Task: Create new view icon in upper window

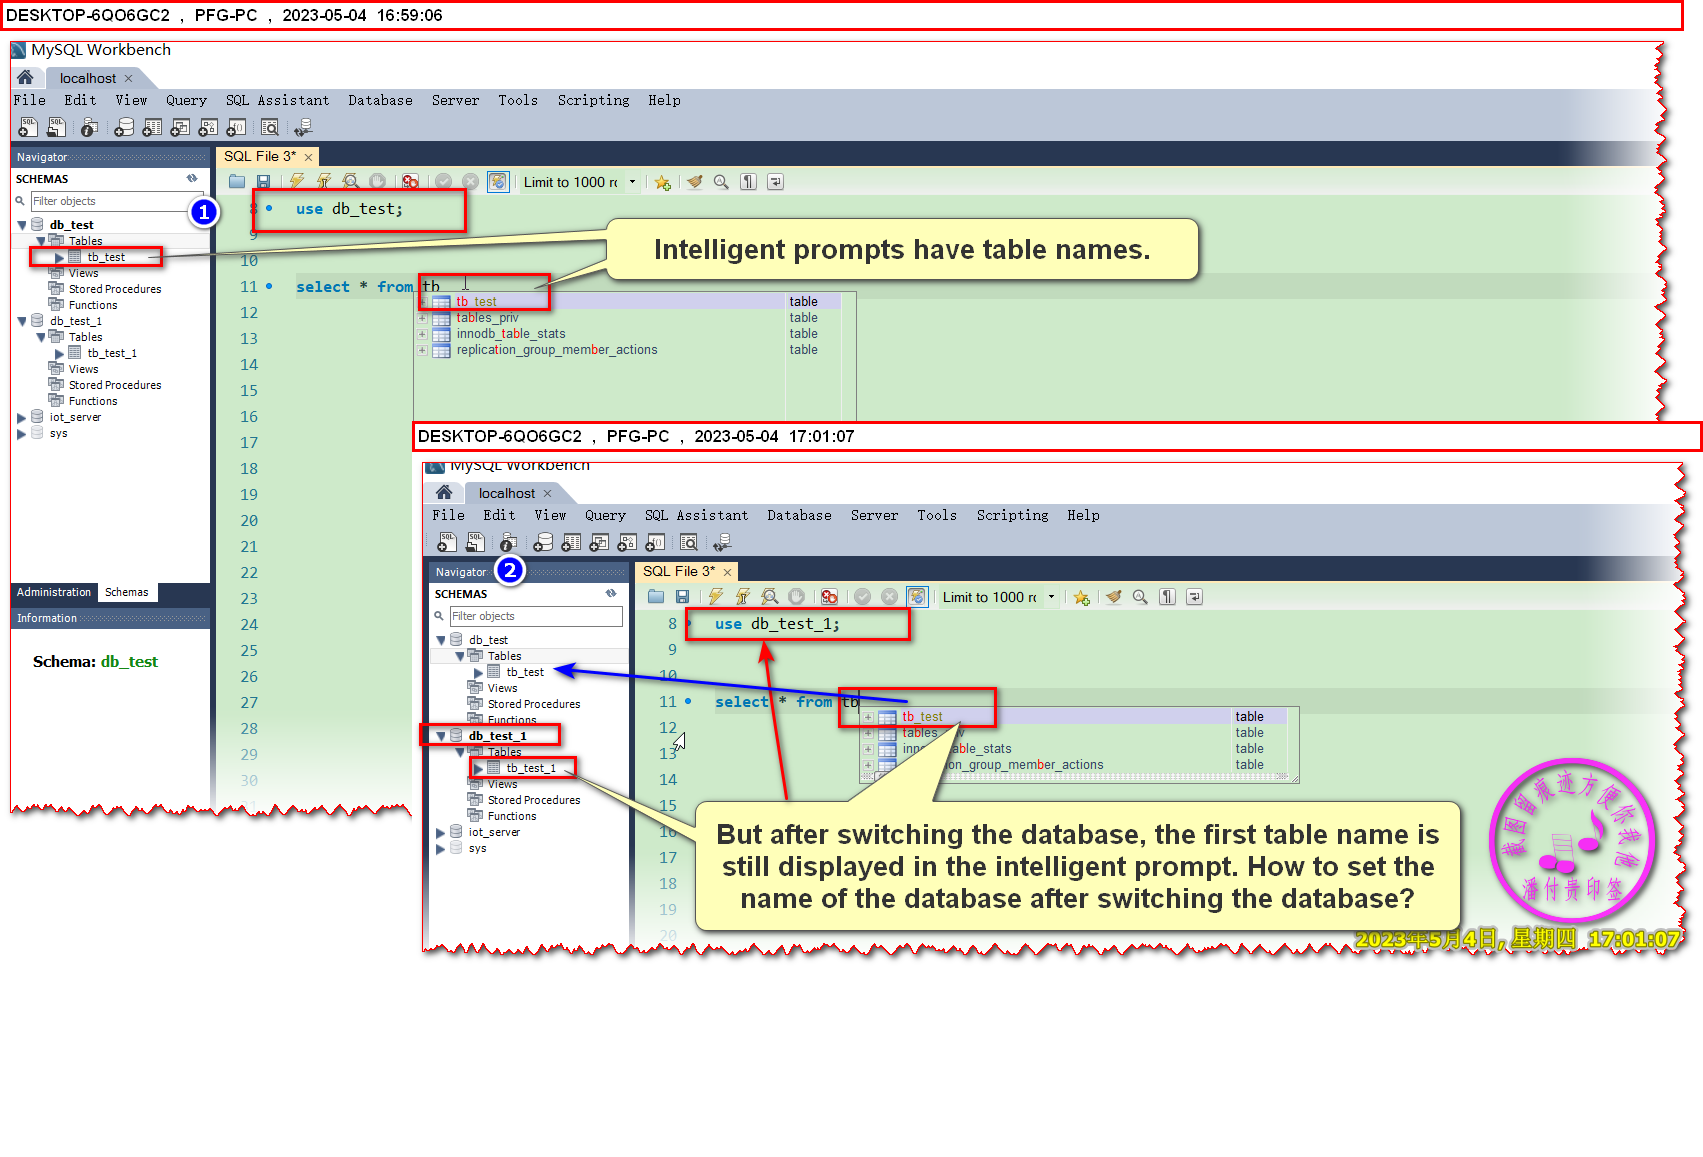Action: (x=180, y=127)
